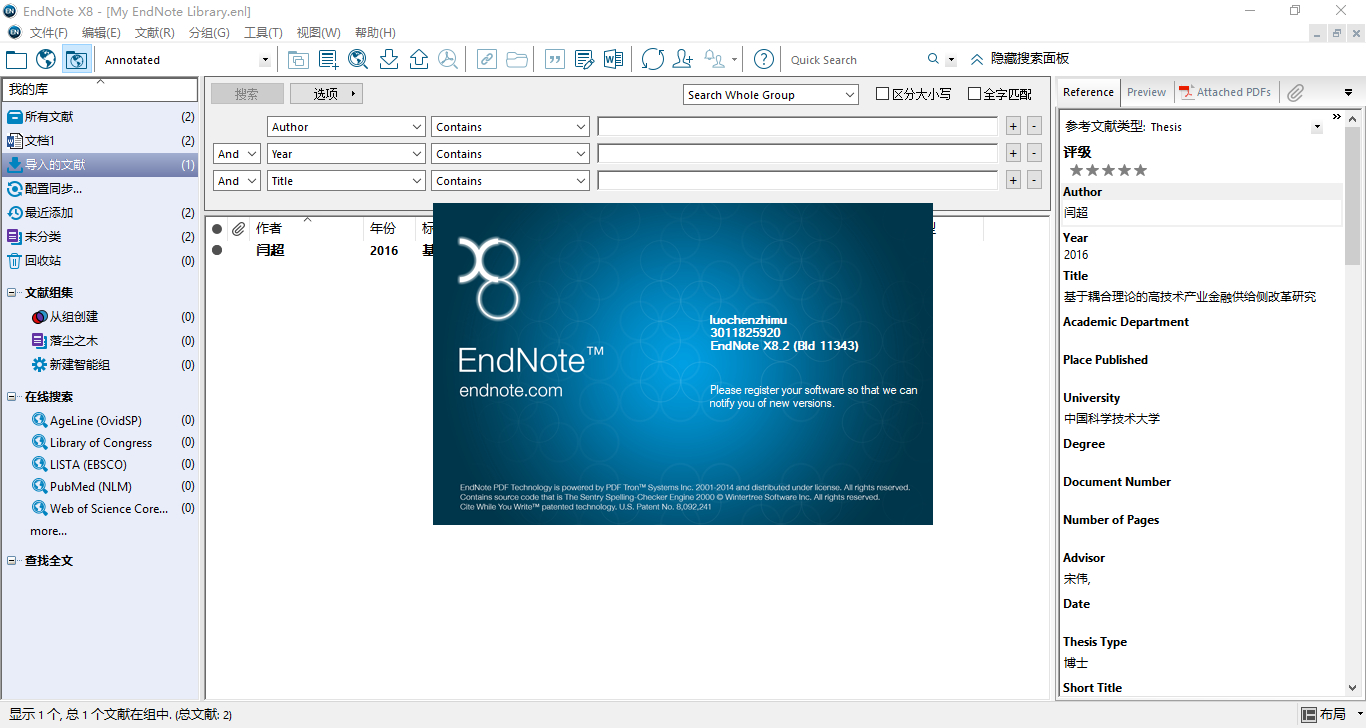This screenshot has width=1366, height=728.
Task: Open the Online Search toolbar icon
Action: point(358,60)
